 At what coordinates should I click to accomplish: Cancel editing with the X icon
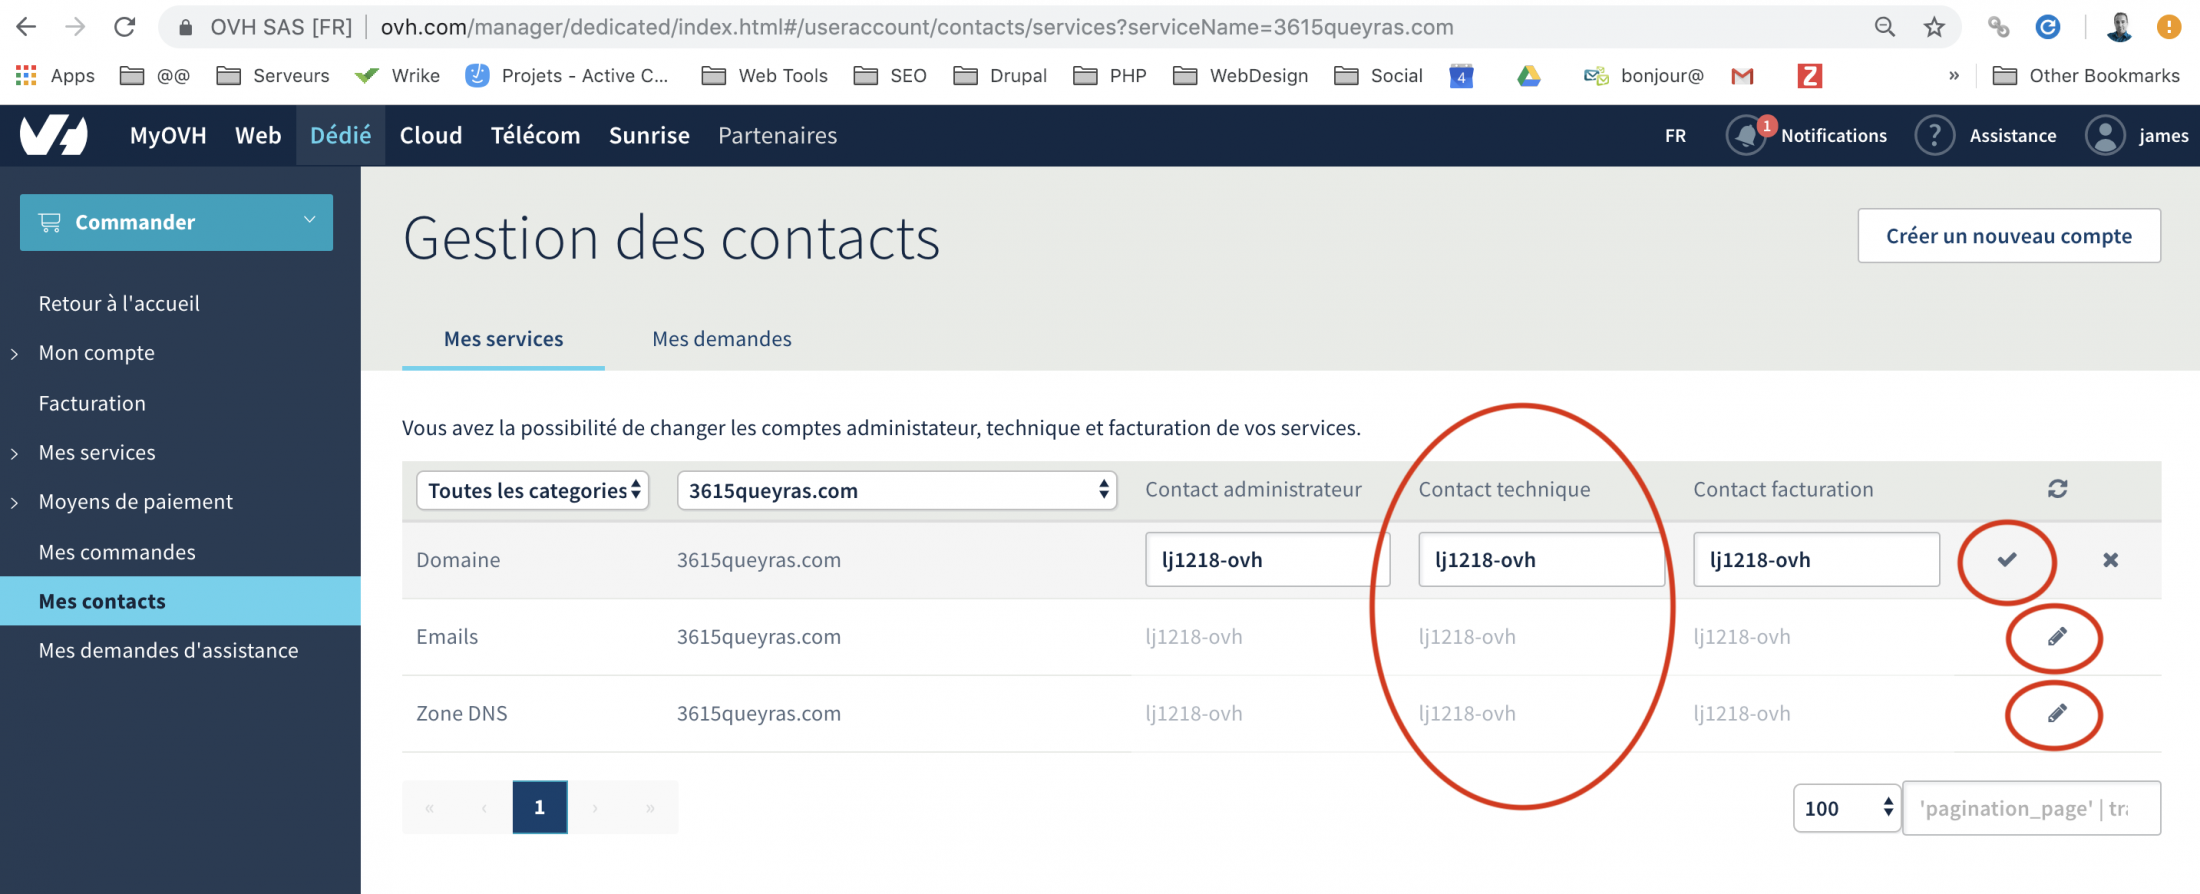tap(2110, 560)
